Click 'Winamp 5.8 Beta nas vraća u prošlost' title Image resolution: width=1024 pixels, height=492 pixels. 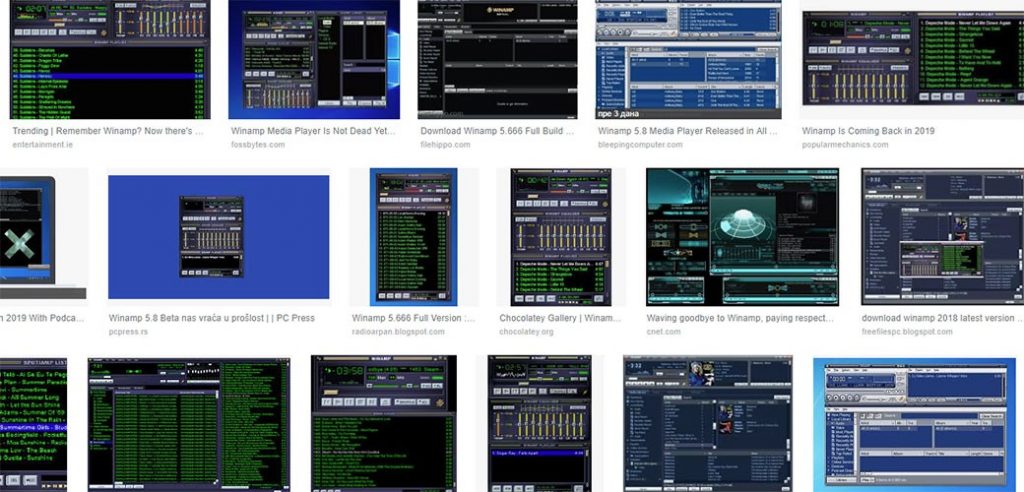click(212, 318)
